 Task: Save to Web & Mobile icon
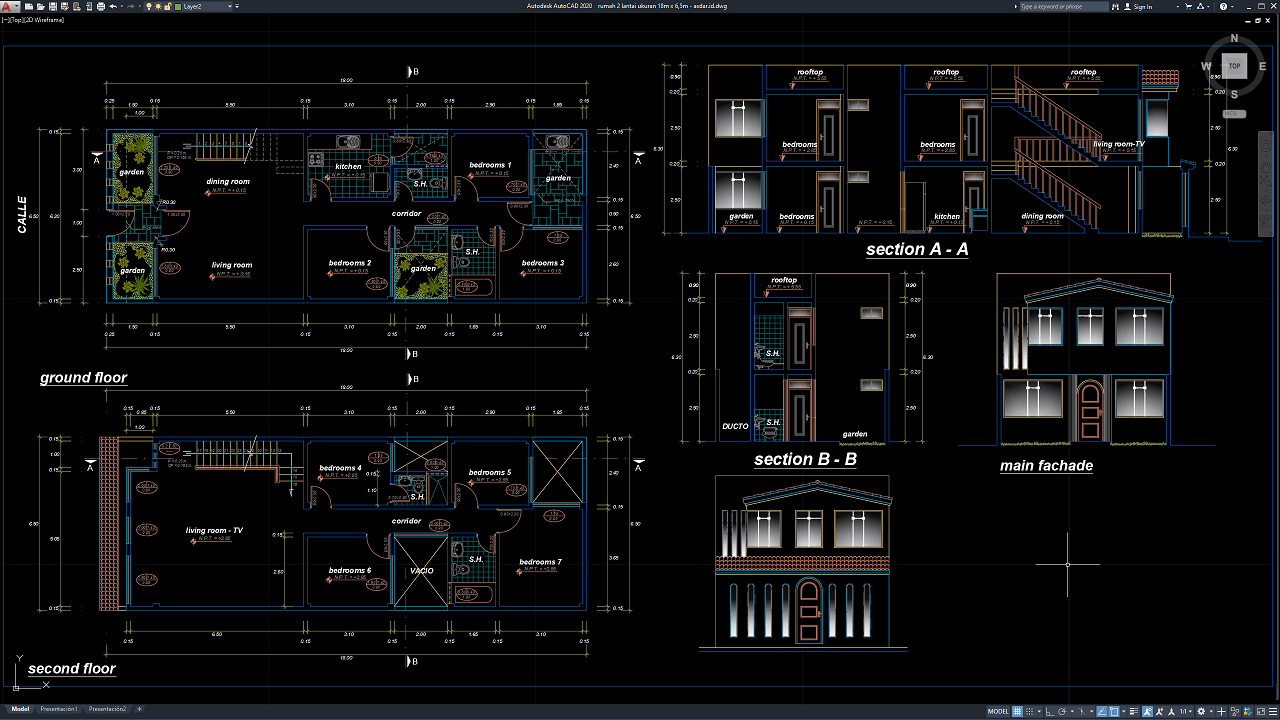[89, 6]
